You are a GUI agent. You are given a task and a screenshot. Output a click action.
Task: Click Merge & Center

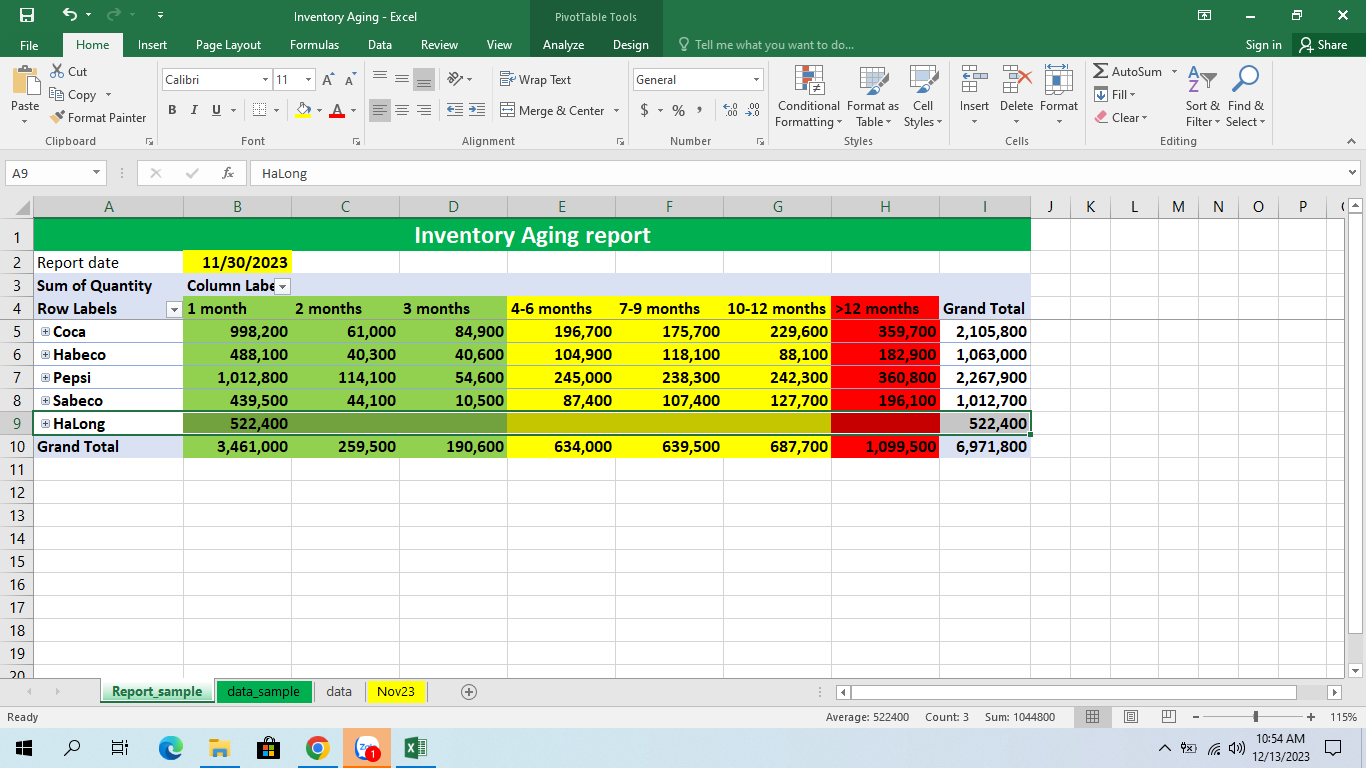(553, 110)
